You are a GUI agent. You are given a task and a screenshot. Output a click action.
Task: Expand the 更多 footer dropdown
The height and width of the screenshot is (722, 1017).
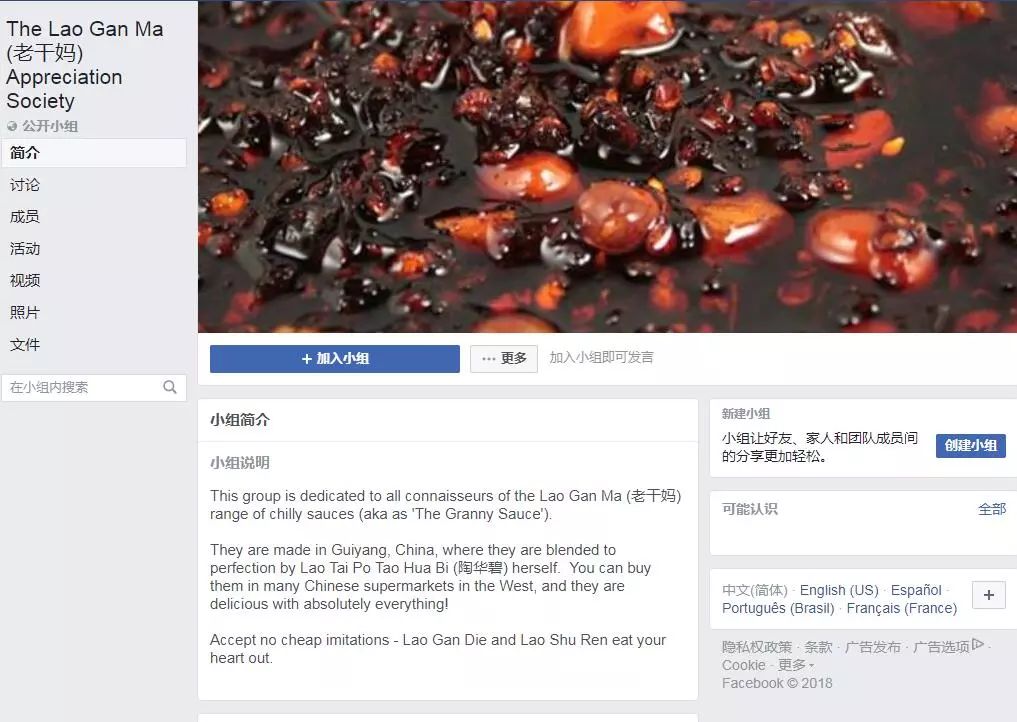(x=796, y=665)
